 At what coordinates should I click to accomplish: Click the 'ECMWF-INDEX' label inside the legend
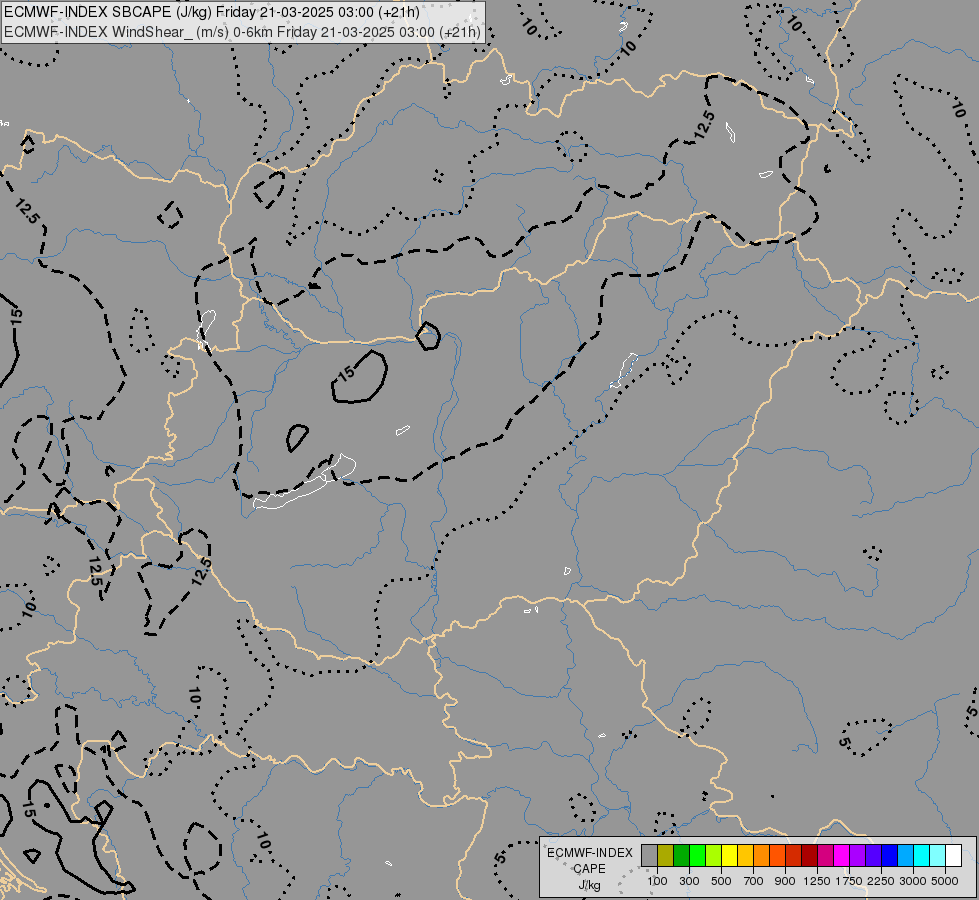590,853
